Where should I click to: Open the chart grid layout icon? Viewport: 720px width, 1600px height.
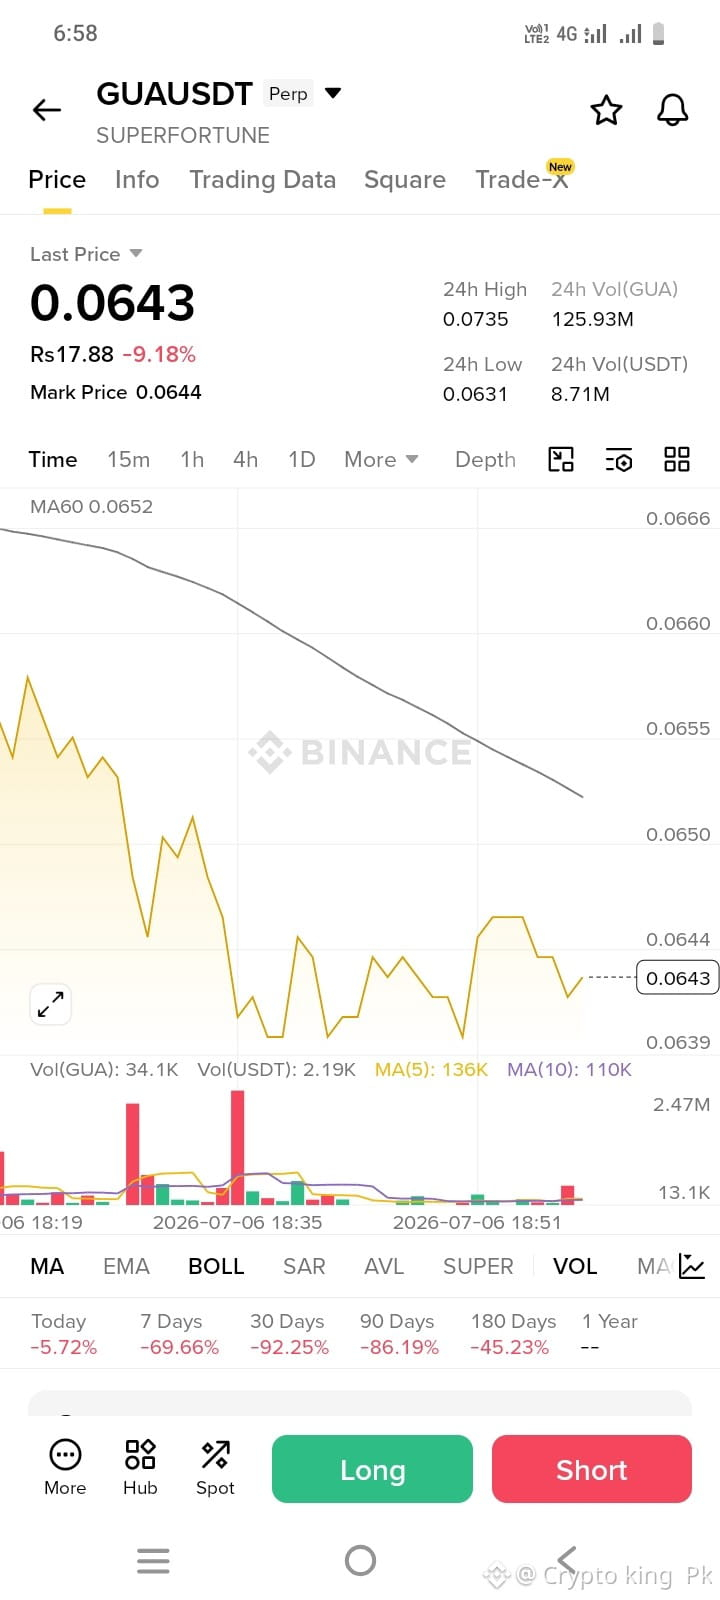pos(677,459)
